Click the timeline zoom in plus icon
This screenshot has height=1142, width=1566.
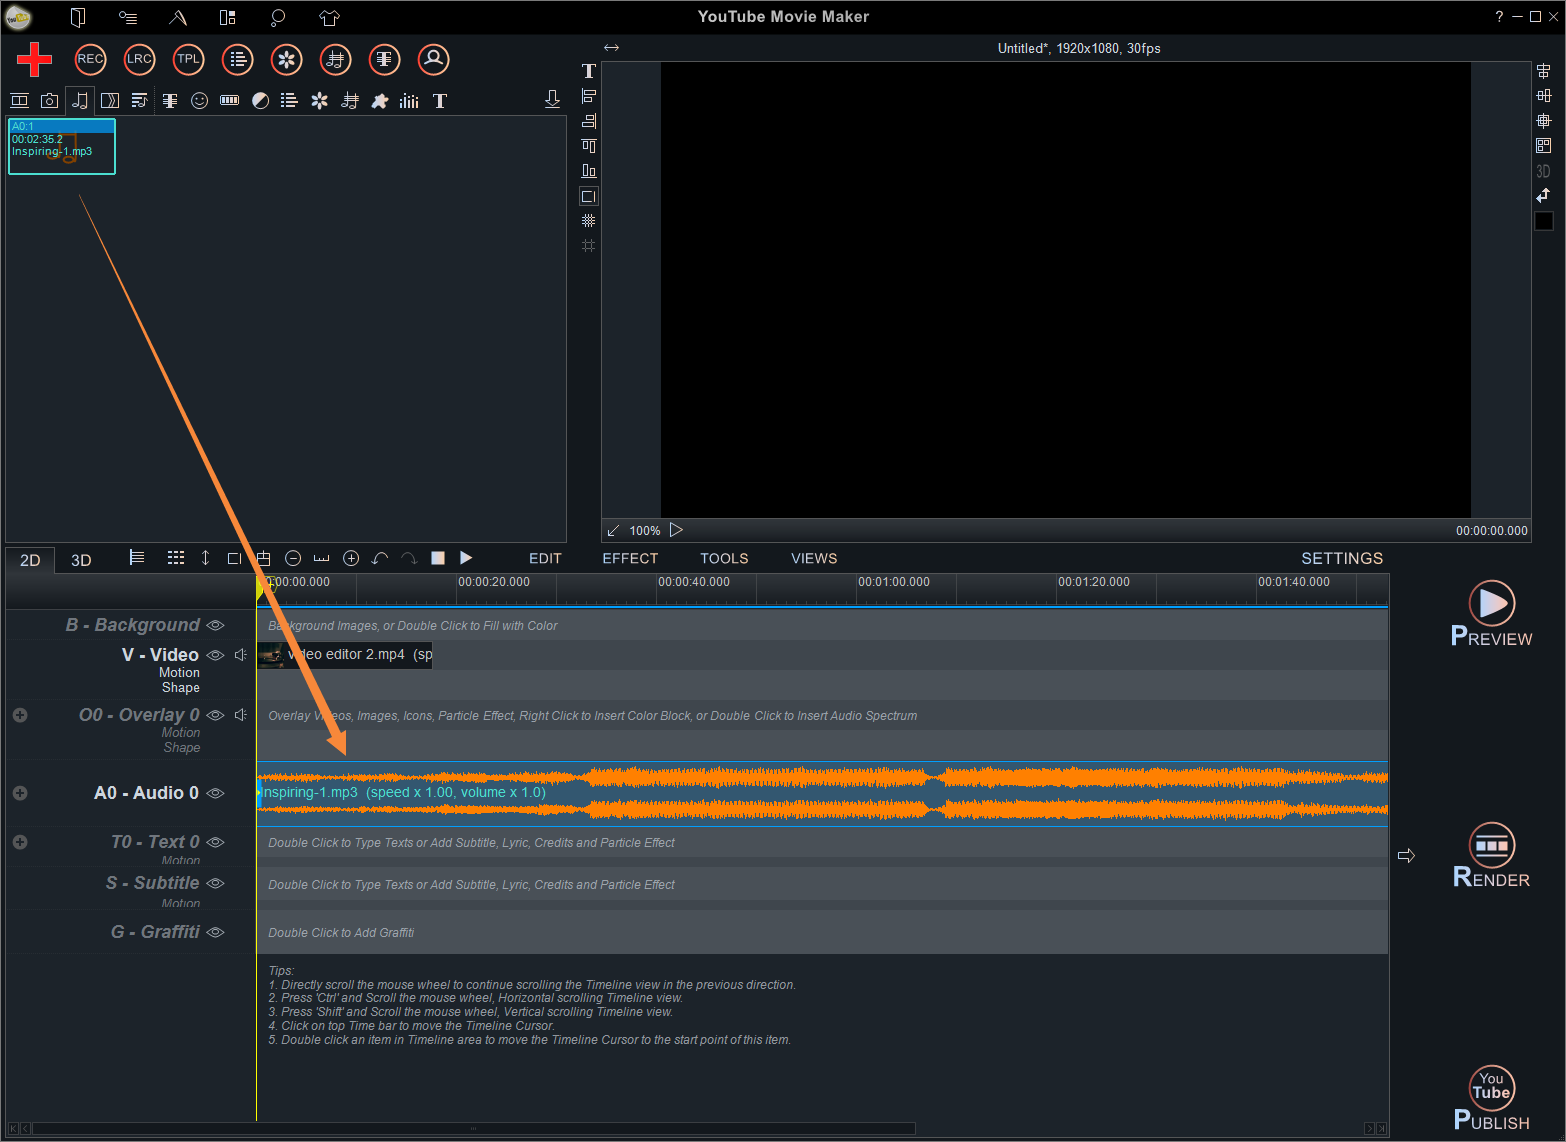[x=351, y=558]
